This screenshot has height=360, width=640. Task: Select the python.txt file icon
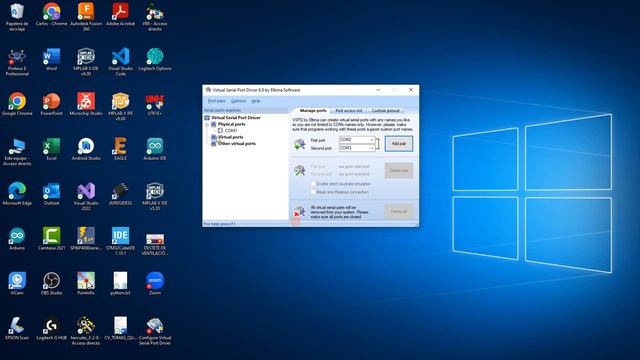point(120,284)
